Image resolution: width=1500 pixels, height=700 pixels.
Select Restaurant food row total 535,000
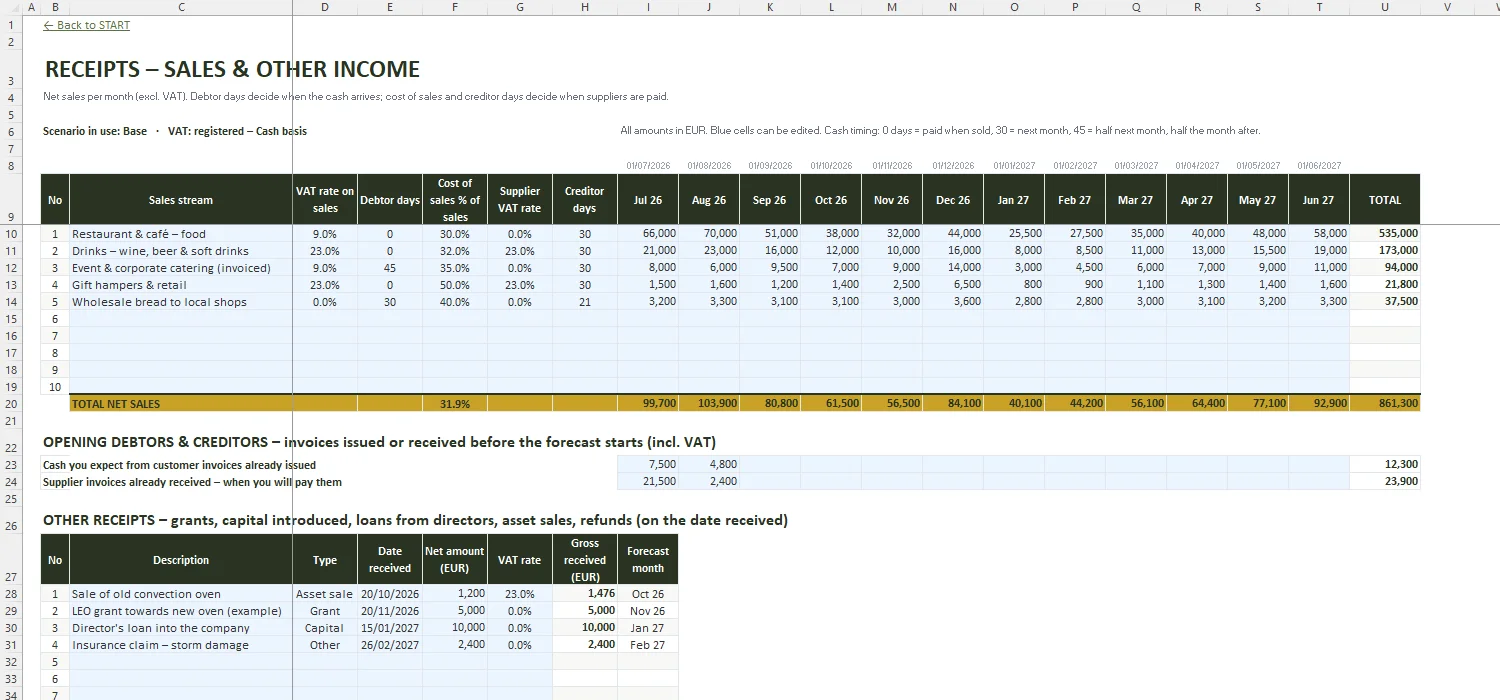coord(1385,234)
